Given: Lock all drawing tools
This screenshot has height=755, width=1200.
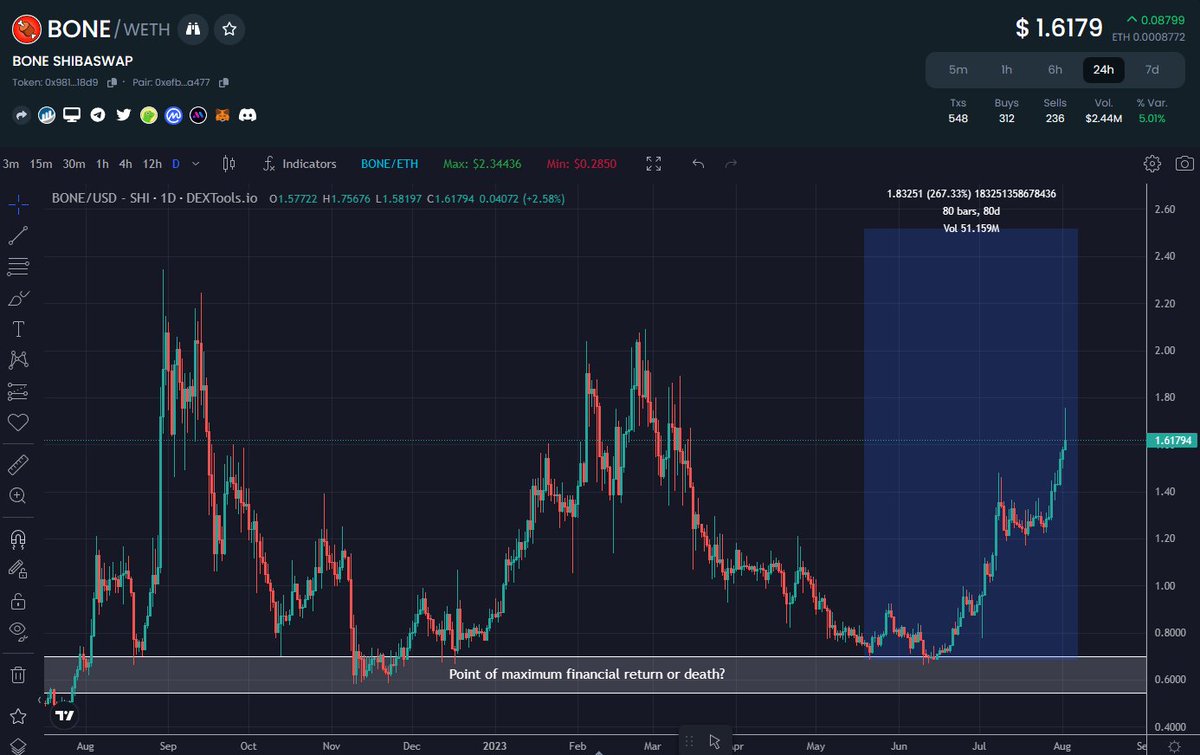Looking at the screenshot, I should click(18, 601).
